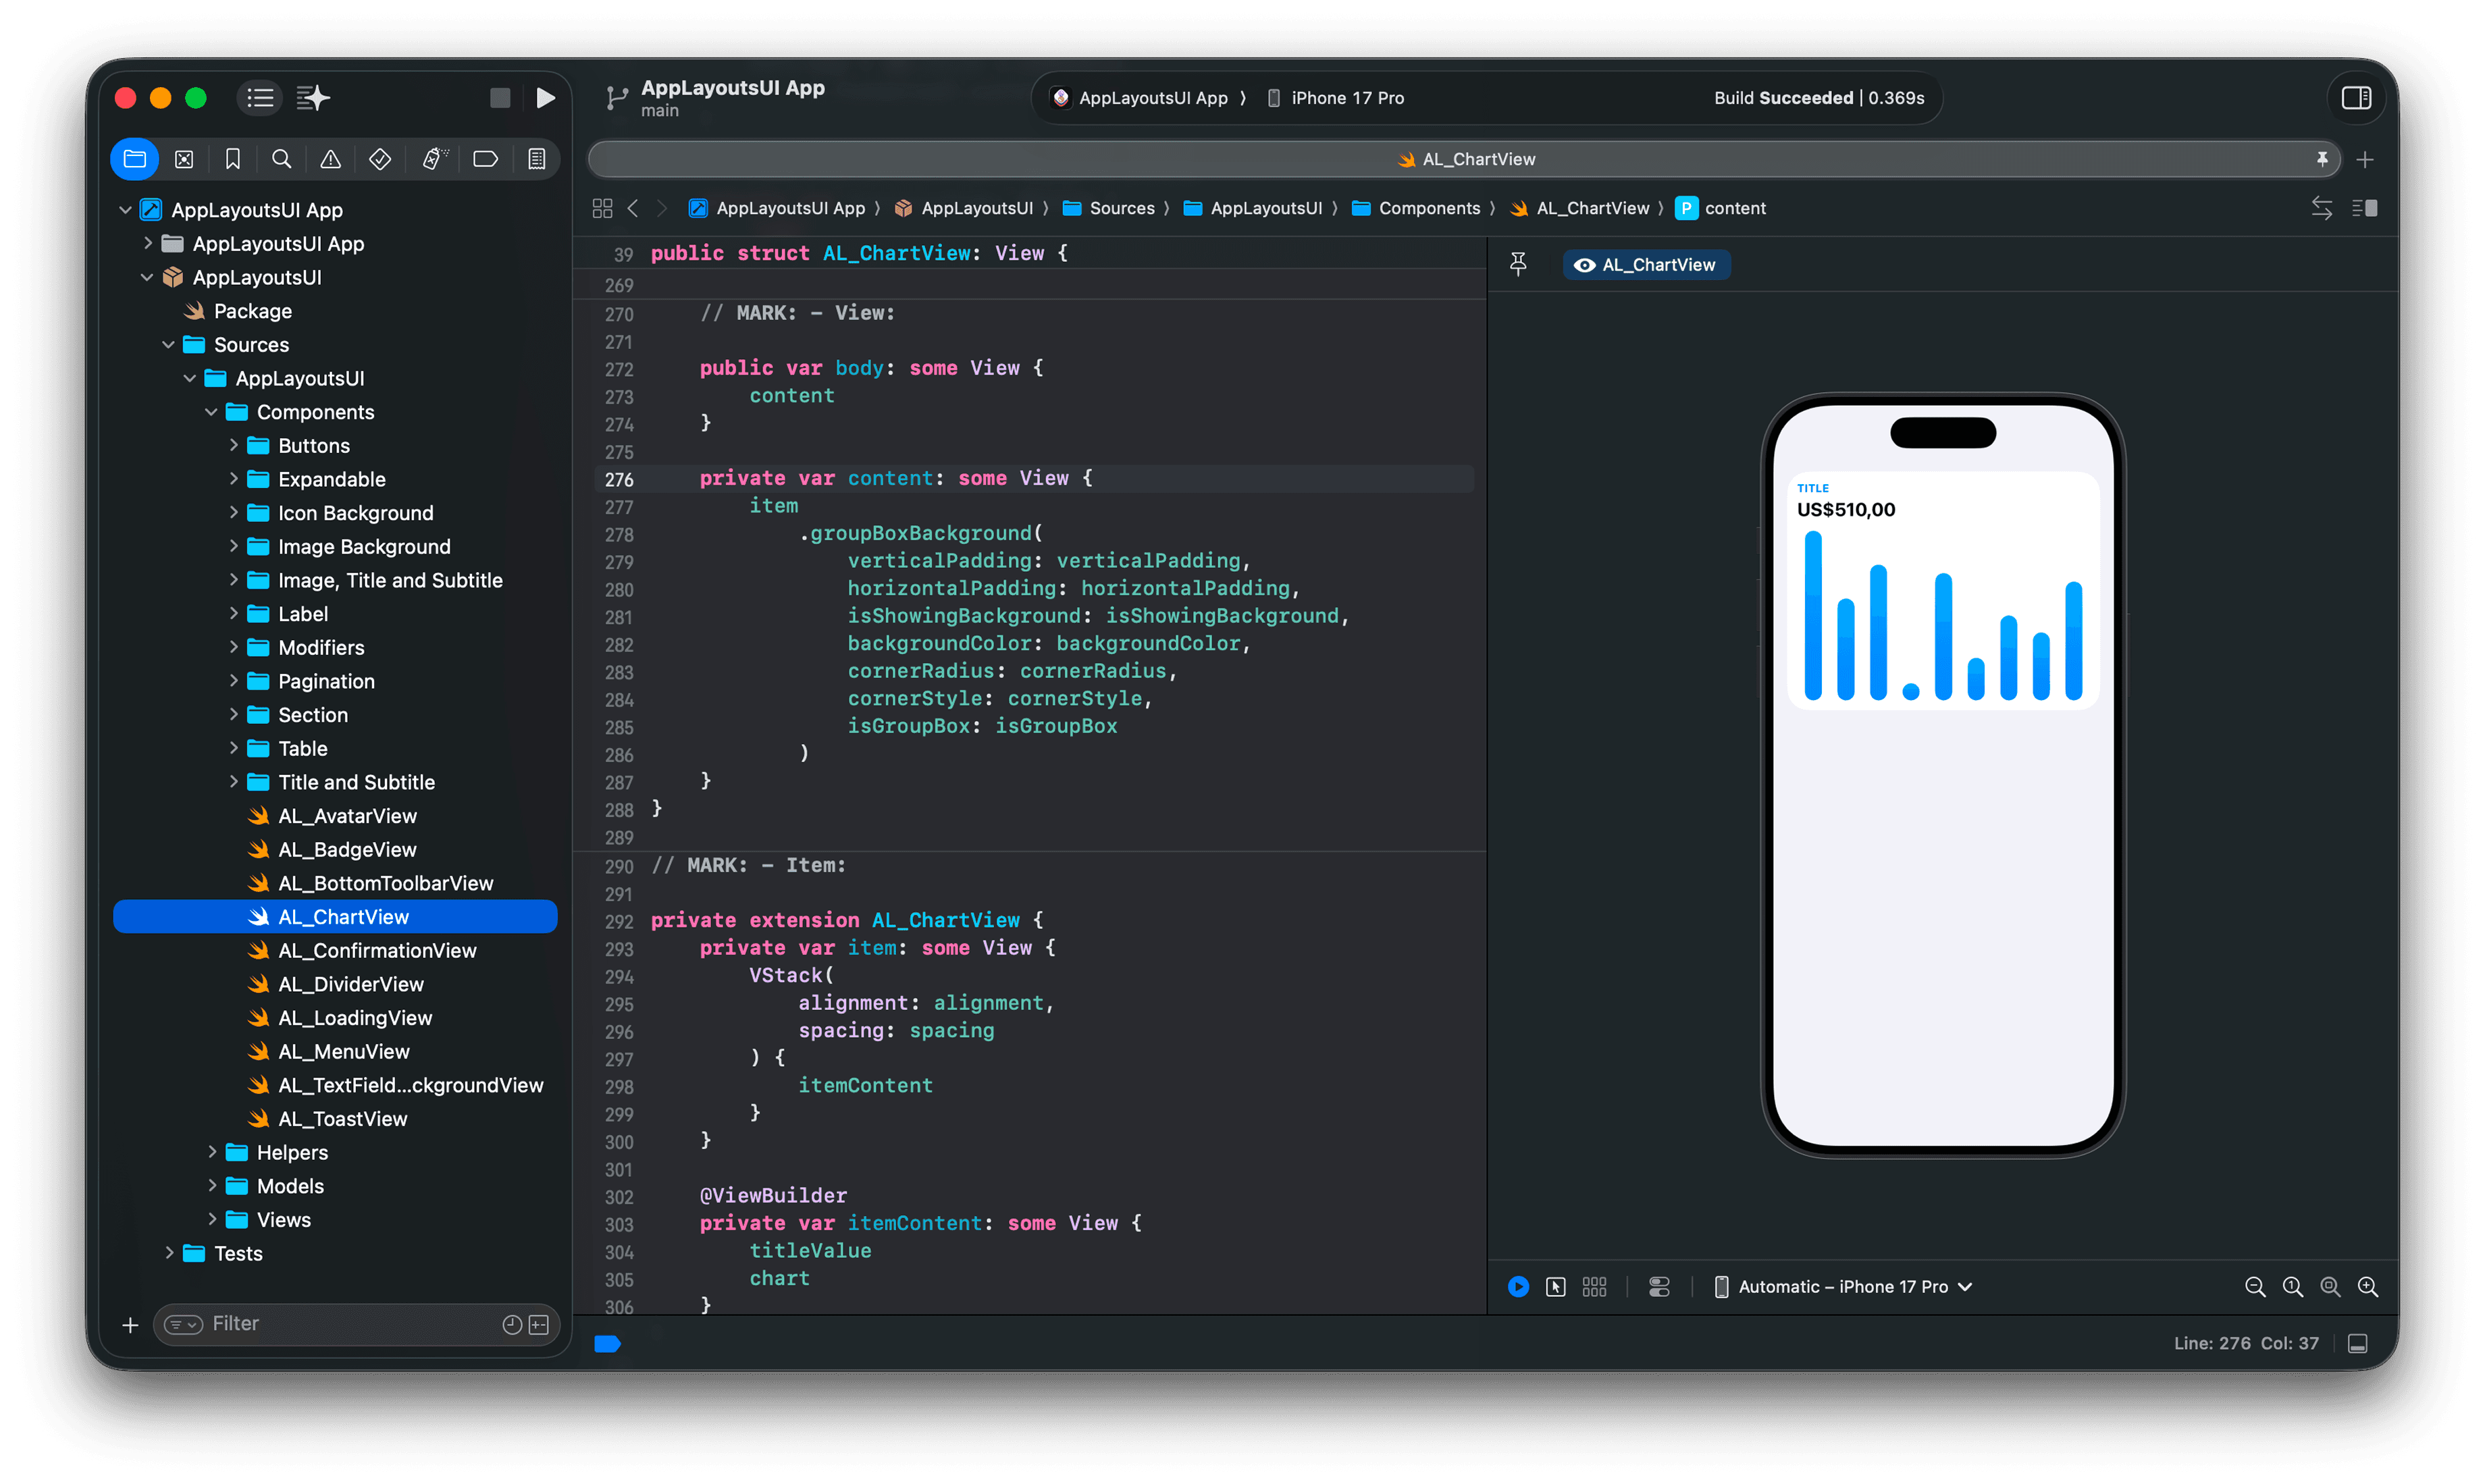Toggle the inspector panel visibility
Image resolution: width=2485 pixels, height=1484 pixels.
(2356, 98)
